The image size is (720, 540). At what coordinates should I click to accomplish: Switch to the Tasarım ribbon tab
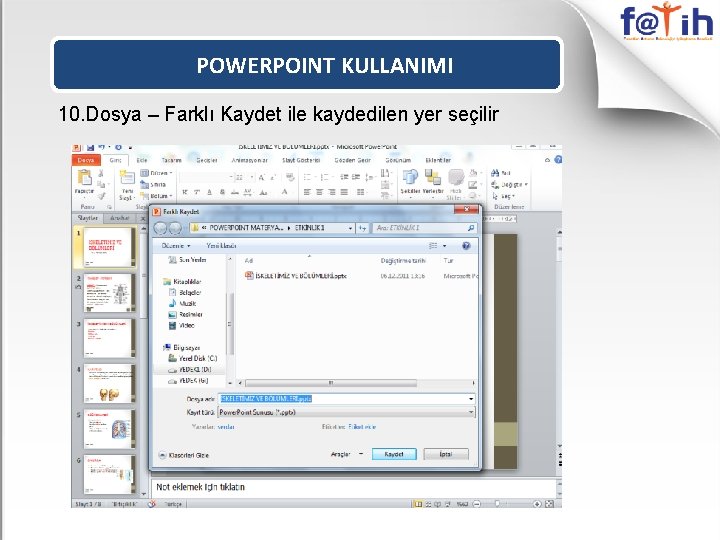pos(171,160)
